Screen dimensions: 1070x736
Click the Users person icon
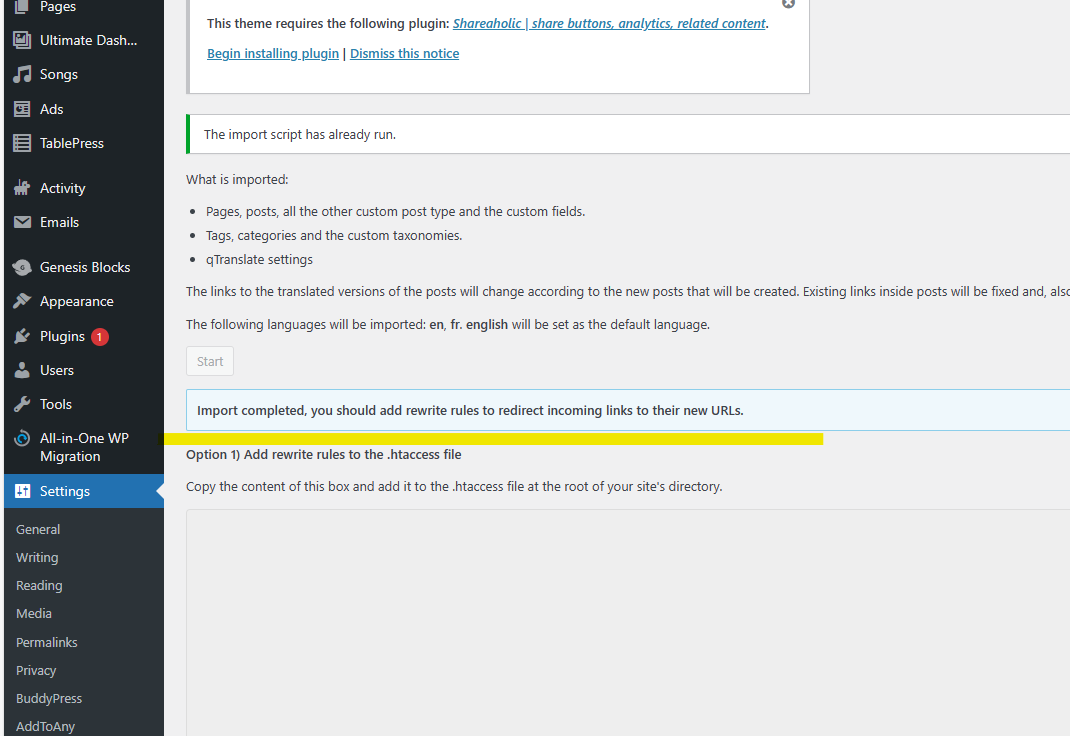22,370
